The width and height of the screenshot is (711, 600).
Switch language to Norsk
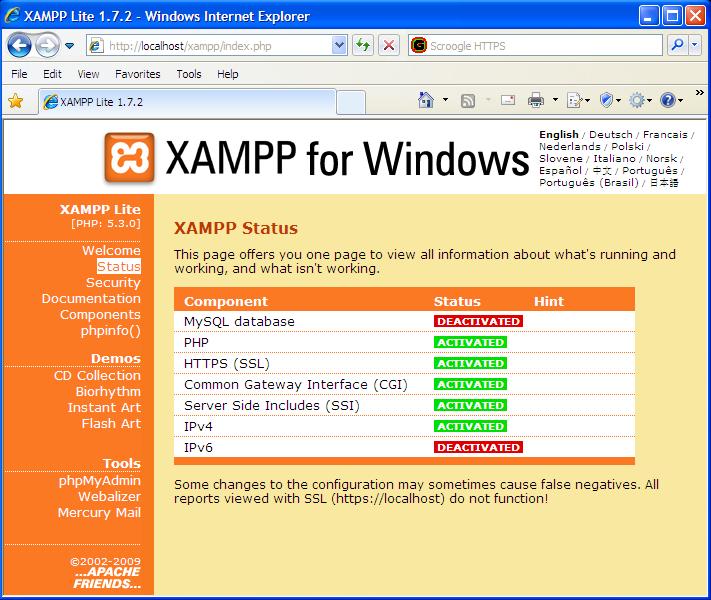(661, 159)
